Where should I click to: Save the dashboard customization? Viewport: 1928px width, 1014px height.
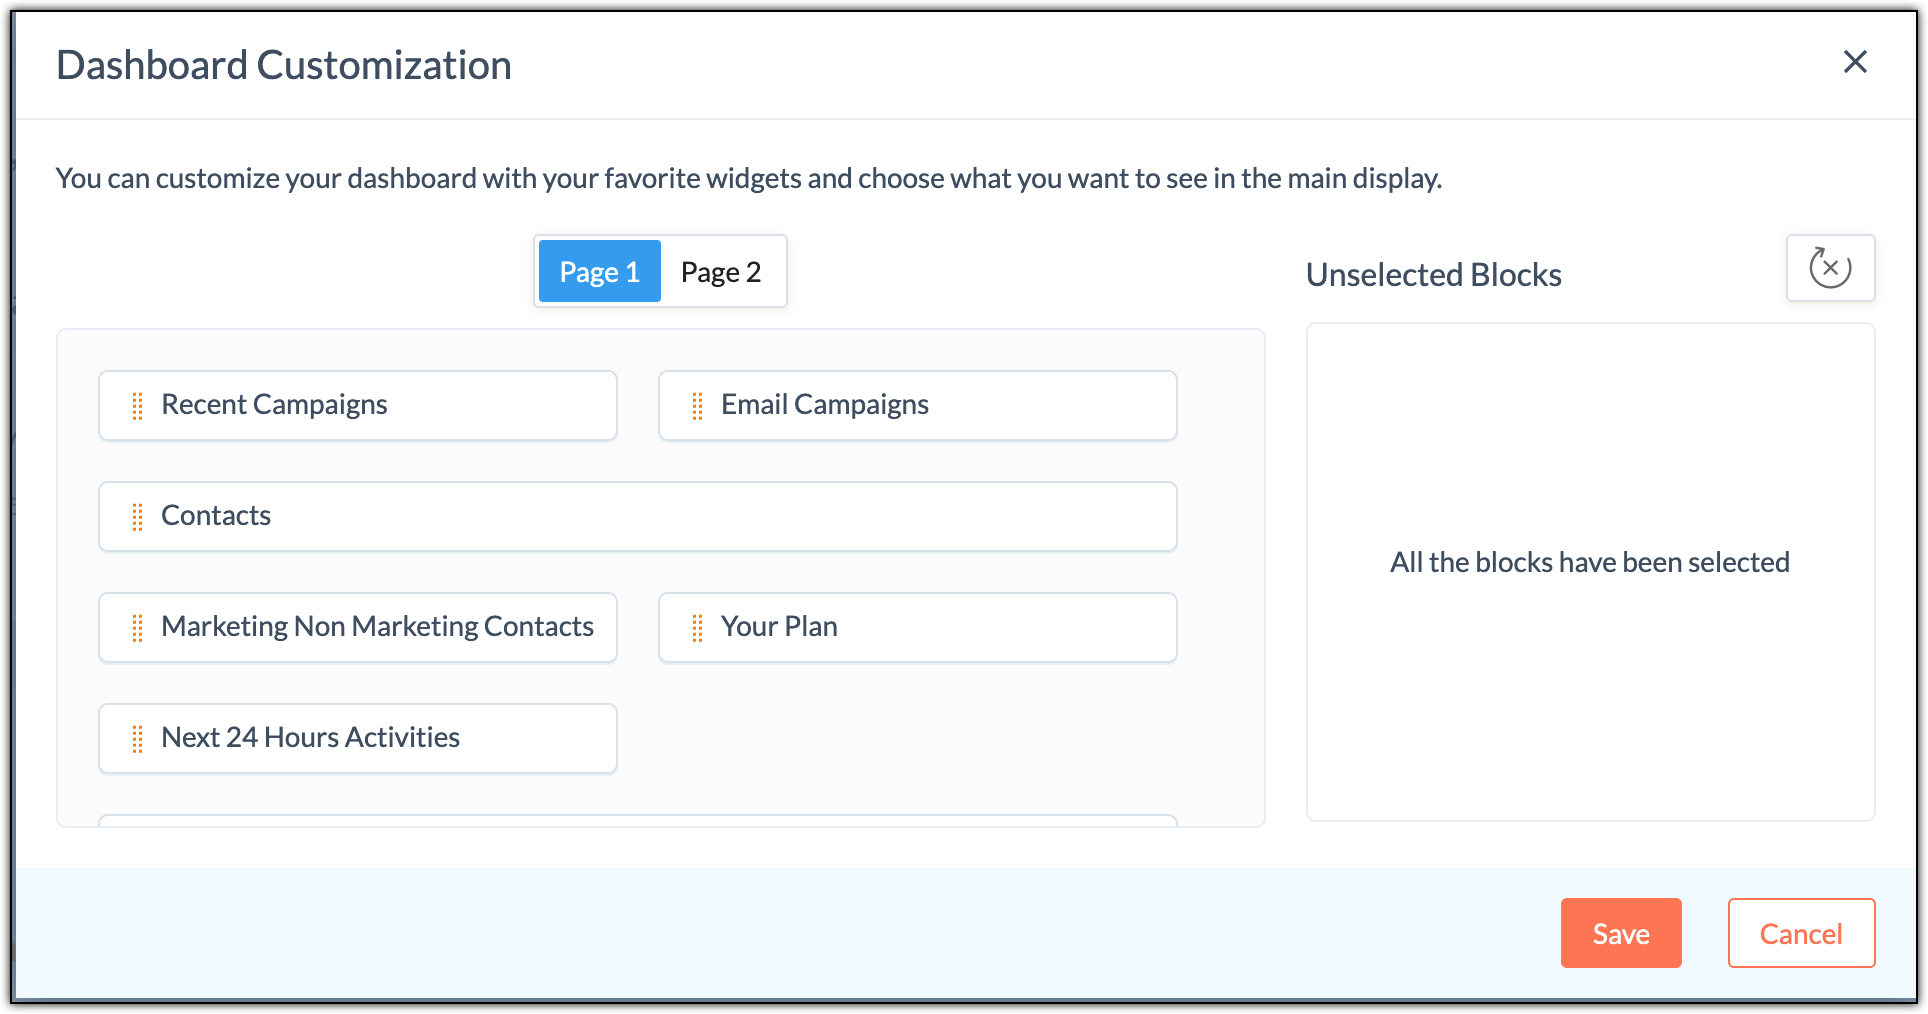tap(1620, 933)
